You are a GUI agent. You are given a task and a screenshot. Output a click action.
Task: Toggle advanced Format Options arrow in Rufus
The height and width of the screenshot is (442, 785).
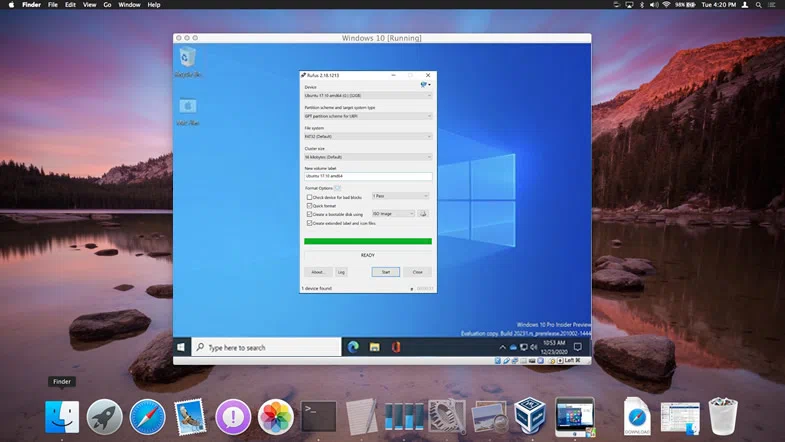tap(337, 188)
